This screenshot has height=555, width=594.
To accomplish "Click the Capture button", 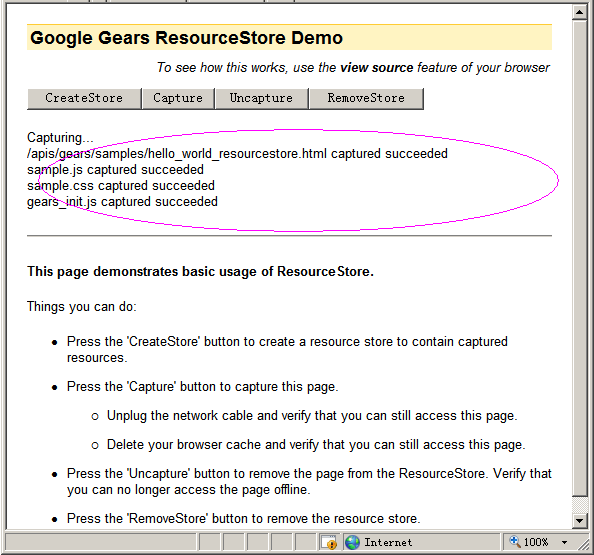I will coord(178,98).
